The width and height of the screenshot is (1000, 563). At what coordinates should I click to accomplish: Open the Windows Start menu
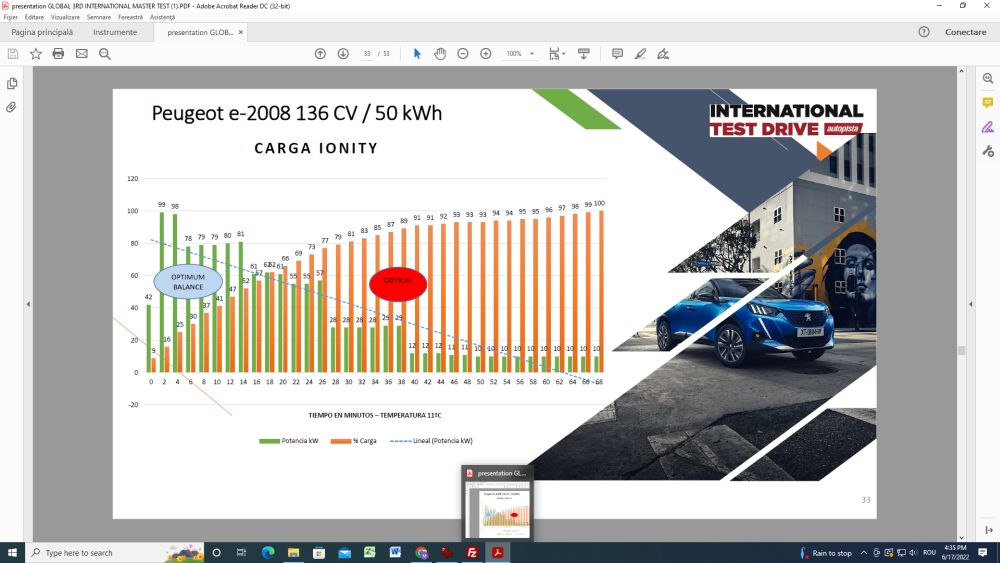tap(12, 552)
